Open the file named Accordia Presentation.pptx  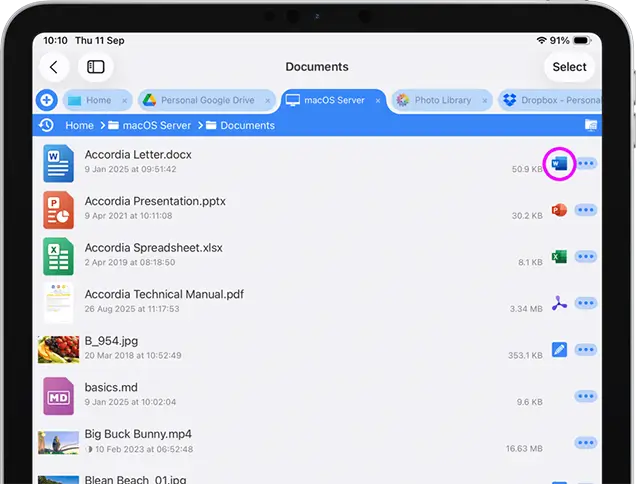(155, 201)
